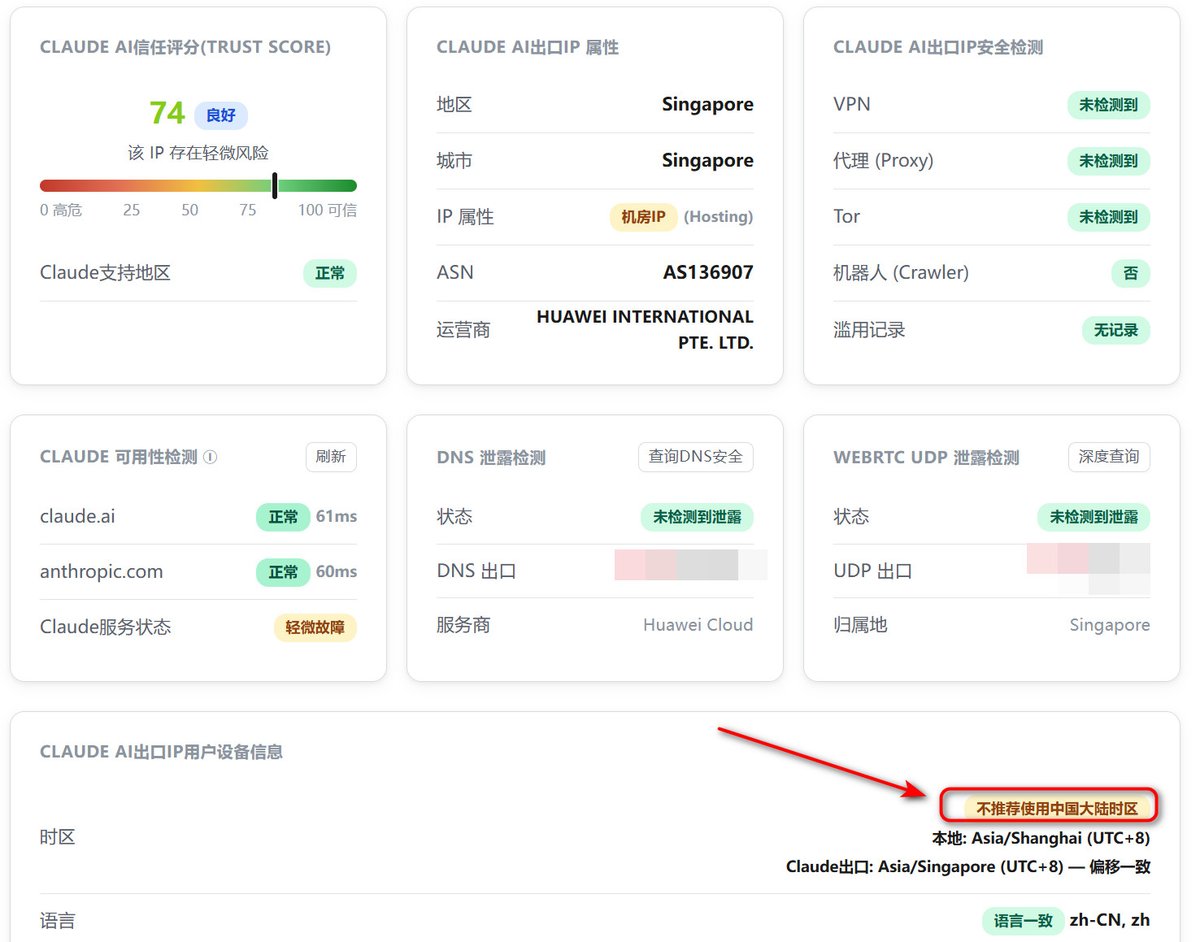
Task: Click the 正常 badge for Claude支持地区
Action: pyautogui.click(x=330, y=273)
